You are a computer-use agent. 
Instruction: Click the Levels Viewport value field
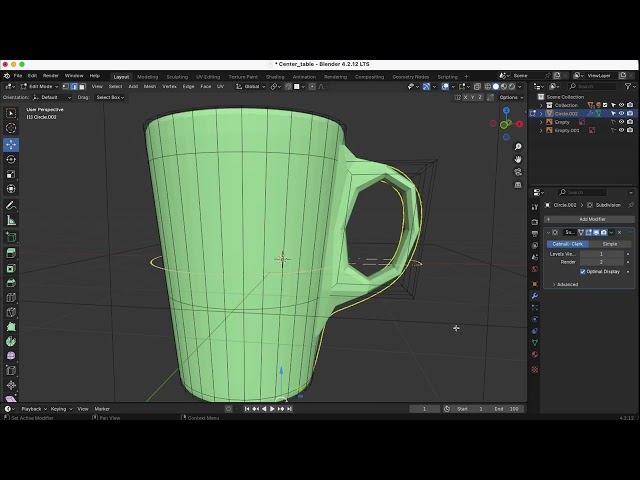(602, 254)
